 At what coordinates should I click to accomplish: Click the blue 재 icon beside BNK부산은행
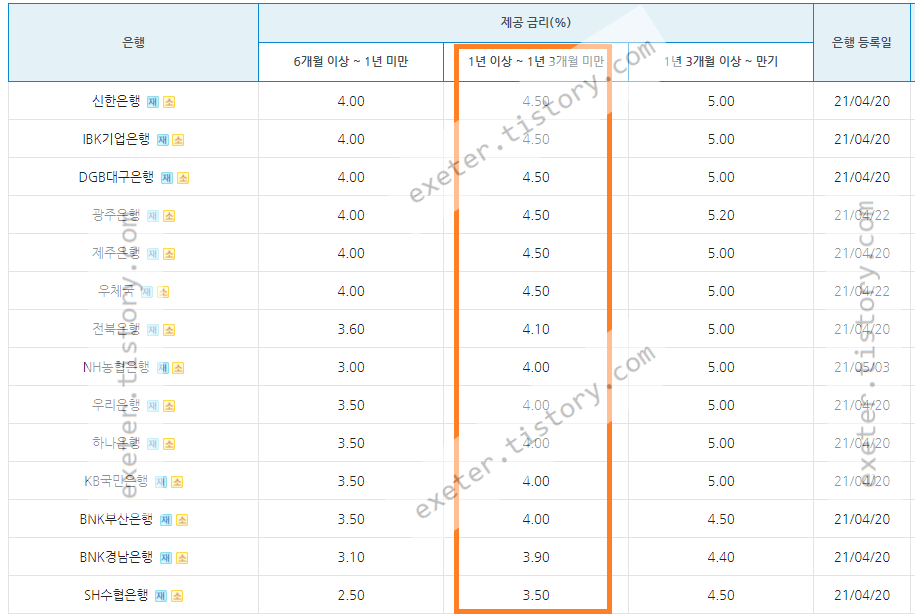point(165,520)
